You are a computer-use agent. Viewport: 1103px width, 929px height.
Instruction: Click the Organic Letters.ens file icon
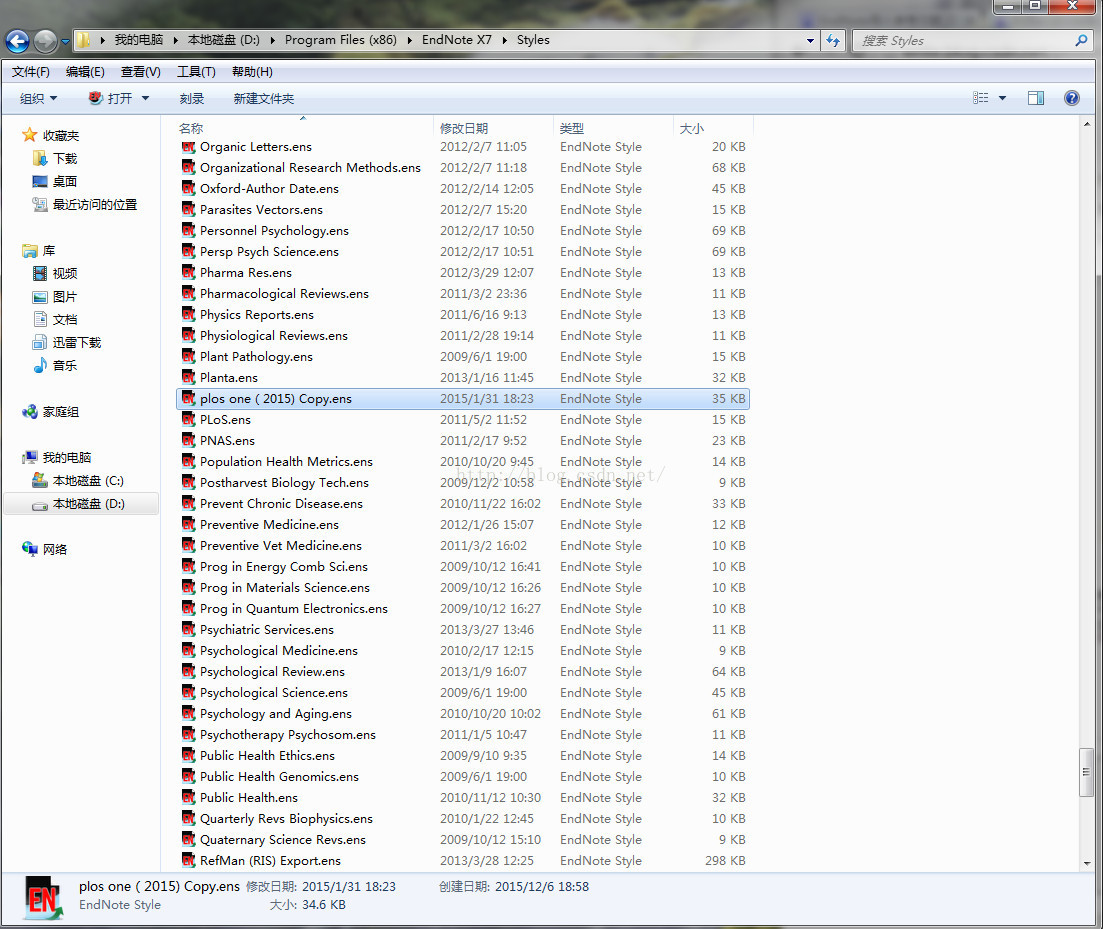click(x=189, y=146)
